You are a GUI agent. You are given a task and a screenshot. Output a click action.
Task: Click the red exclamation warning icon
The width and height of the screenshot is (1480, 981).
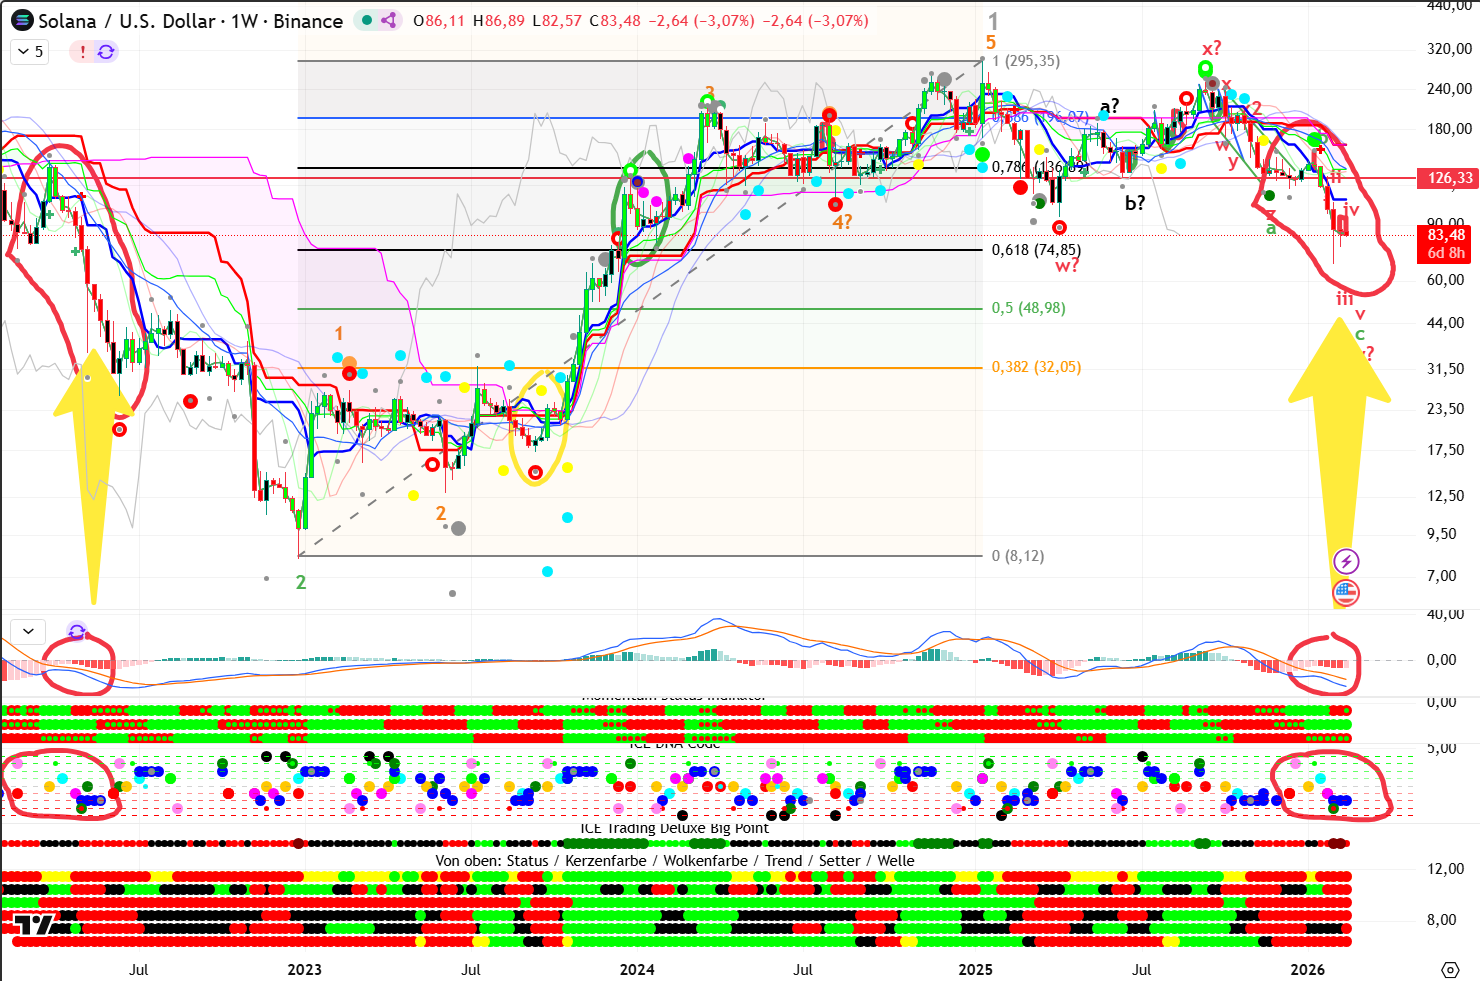coord(82,52)
